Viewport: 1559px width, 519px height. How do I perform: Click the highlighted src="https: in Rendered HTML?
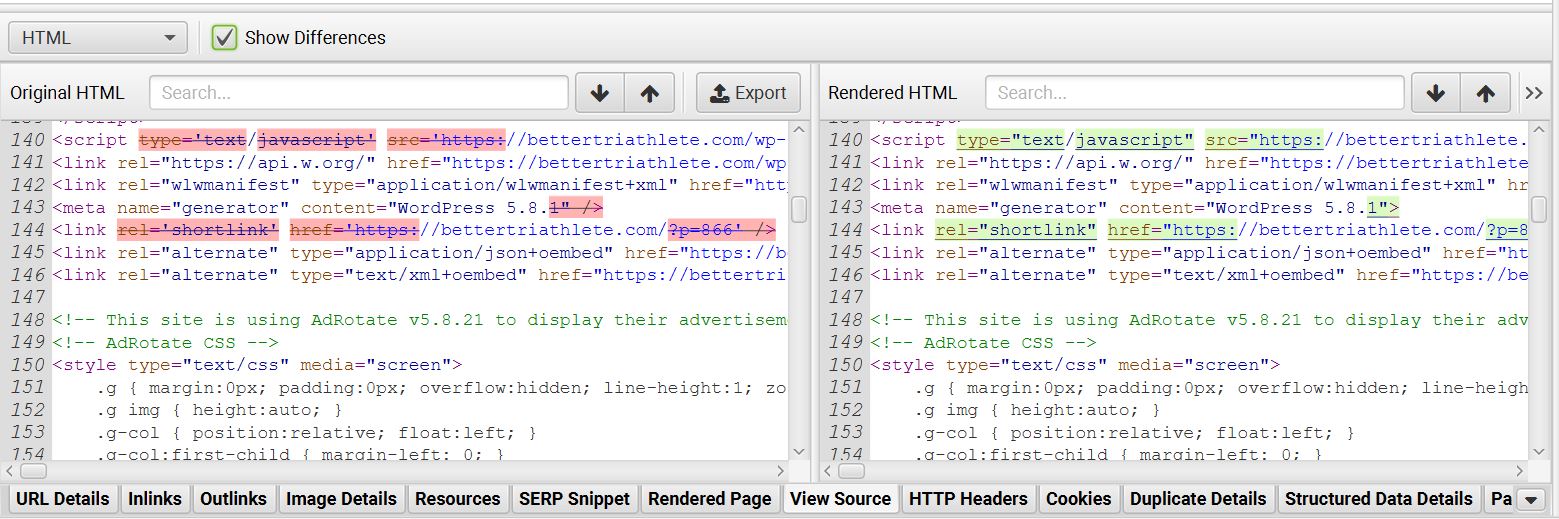pos(1264,141)
